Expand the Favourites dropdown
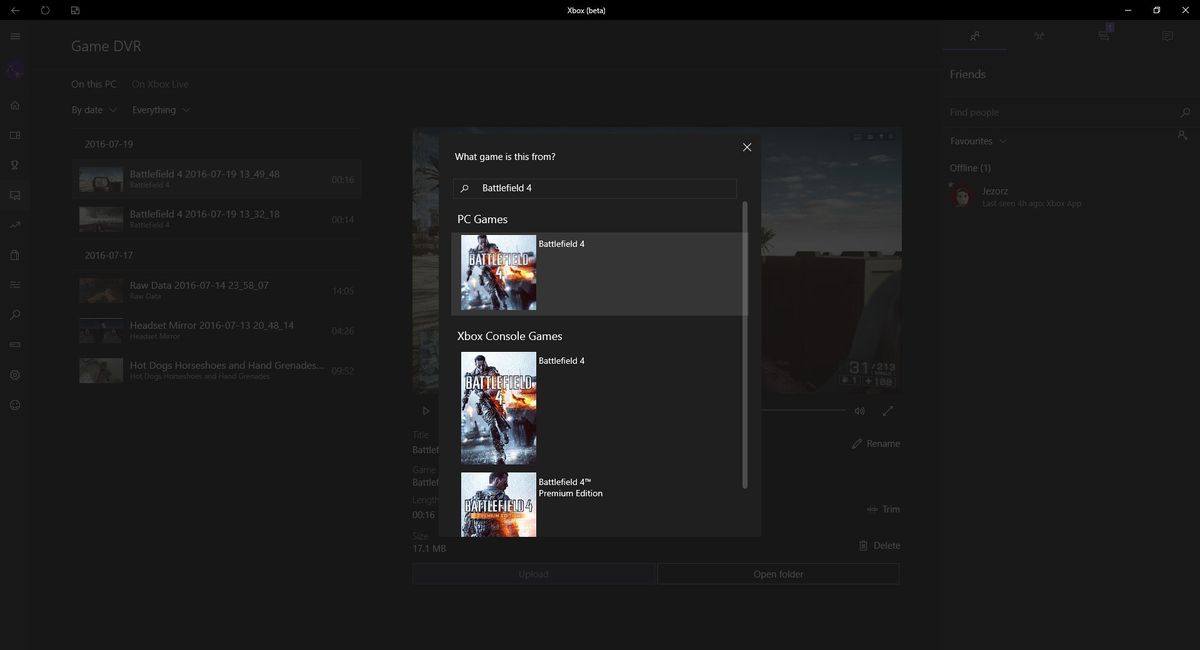Viewport: 1200px width, 650px height. coord(978,141)
